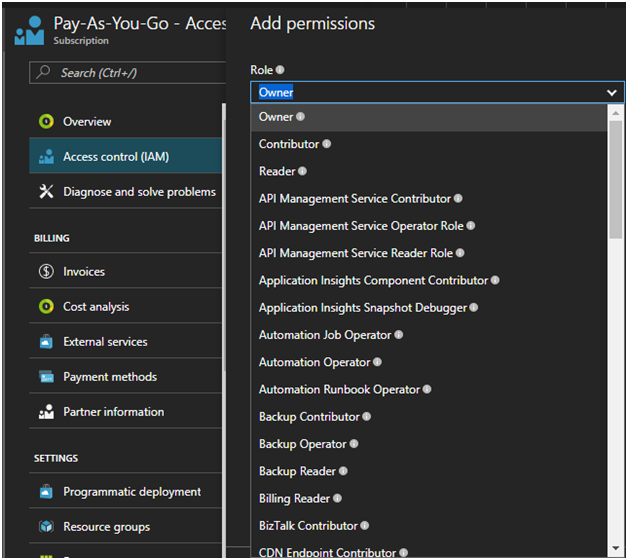
Task: Click info icon beside API Management Service Reader Role
Action: click(460, 253)
